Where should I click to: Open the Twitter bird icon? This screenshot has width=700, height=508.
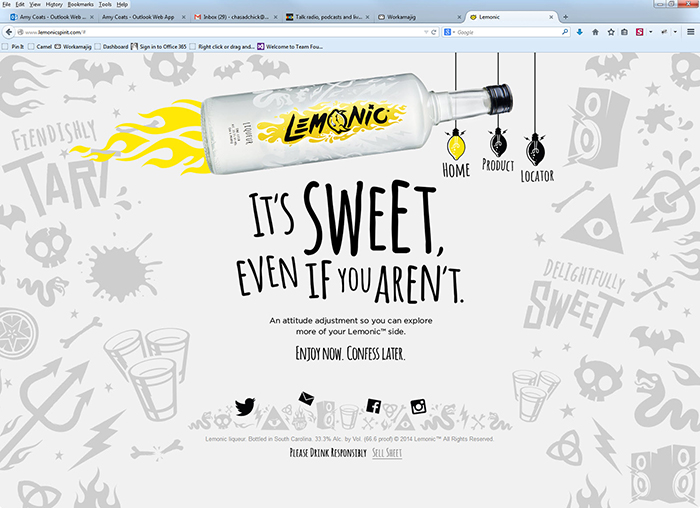click(x=245, y=407)
